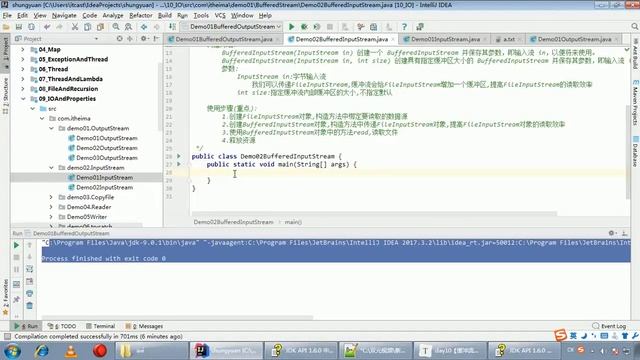The height and width of the screenshot is (360, 640).
Task: Rerun program in Run panel
Action: (16, 245)
